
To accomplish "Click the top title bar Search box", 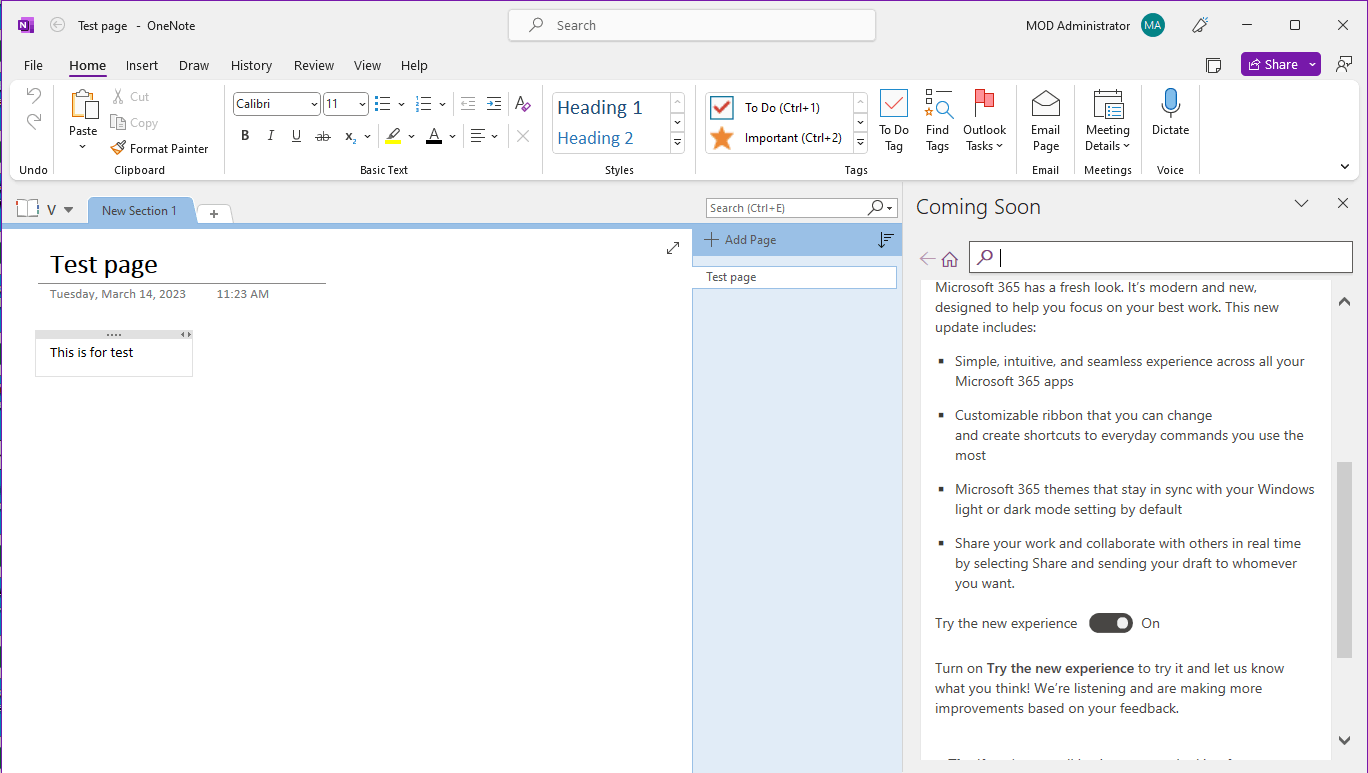I will point(692,25).
